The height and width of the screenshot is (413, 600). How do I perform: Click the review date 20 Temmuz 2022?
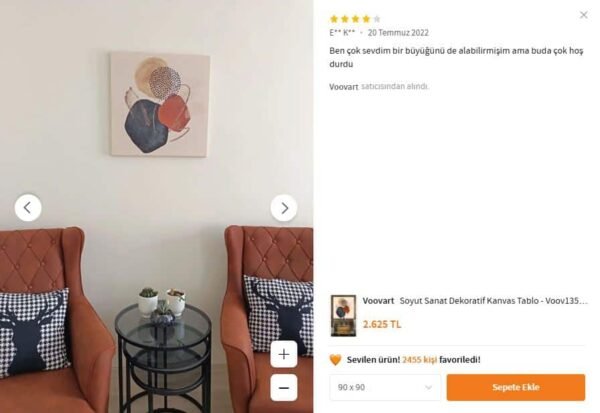tap(398, 33)
